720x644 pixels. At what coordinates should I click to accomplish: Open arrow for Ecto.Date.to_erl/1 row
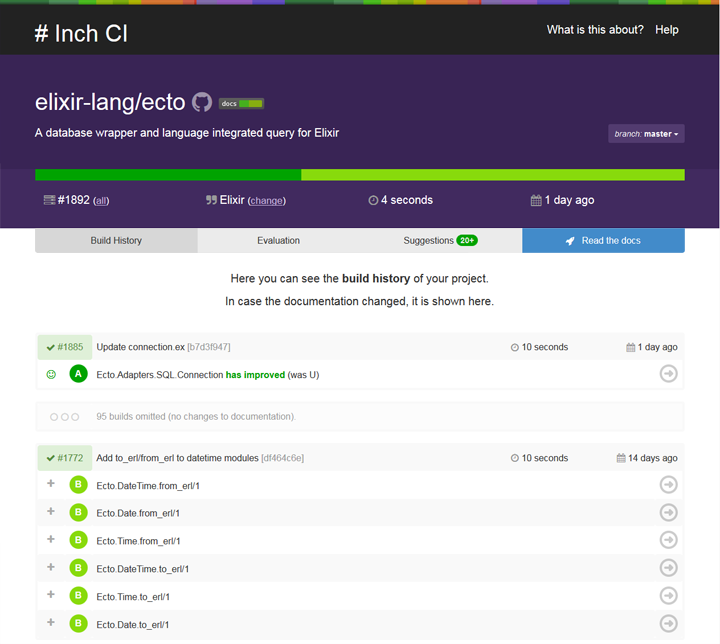(x=669, y=623)
